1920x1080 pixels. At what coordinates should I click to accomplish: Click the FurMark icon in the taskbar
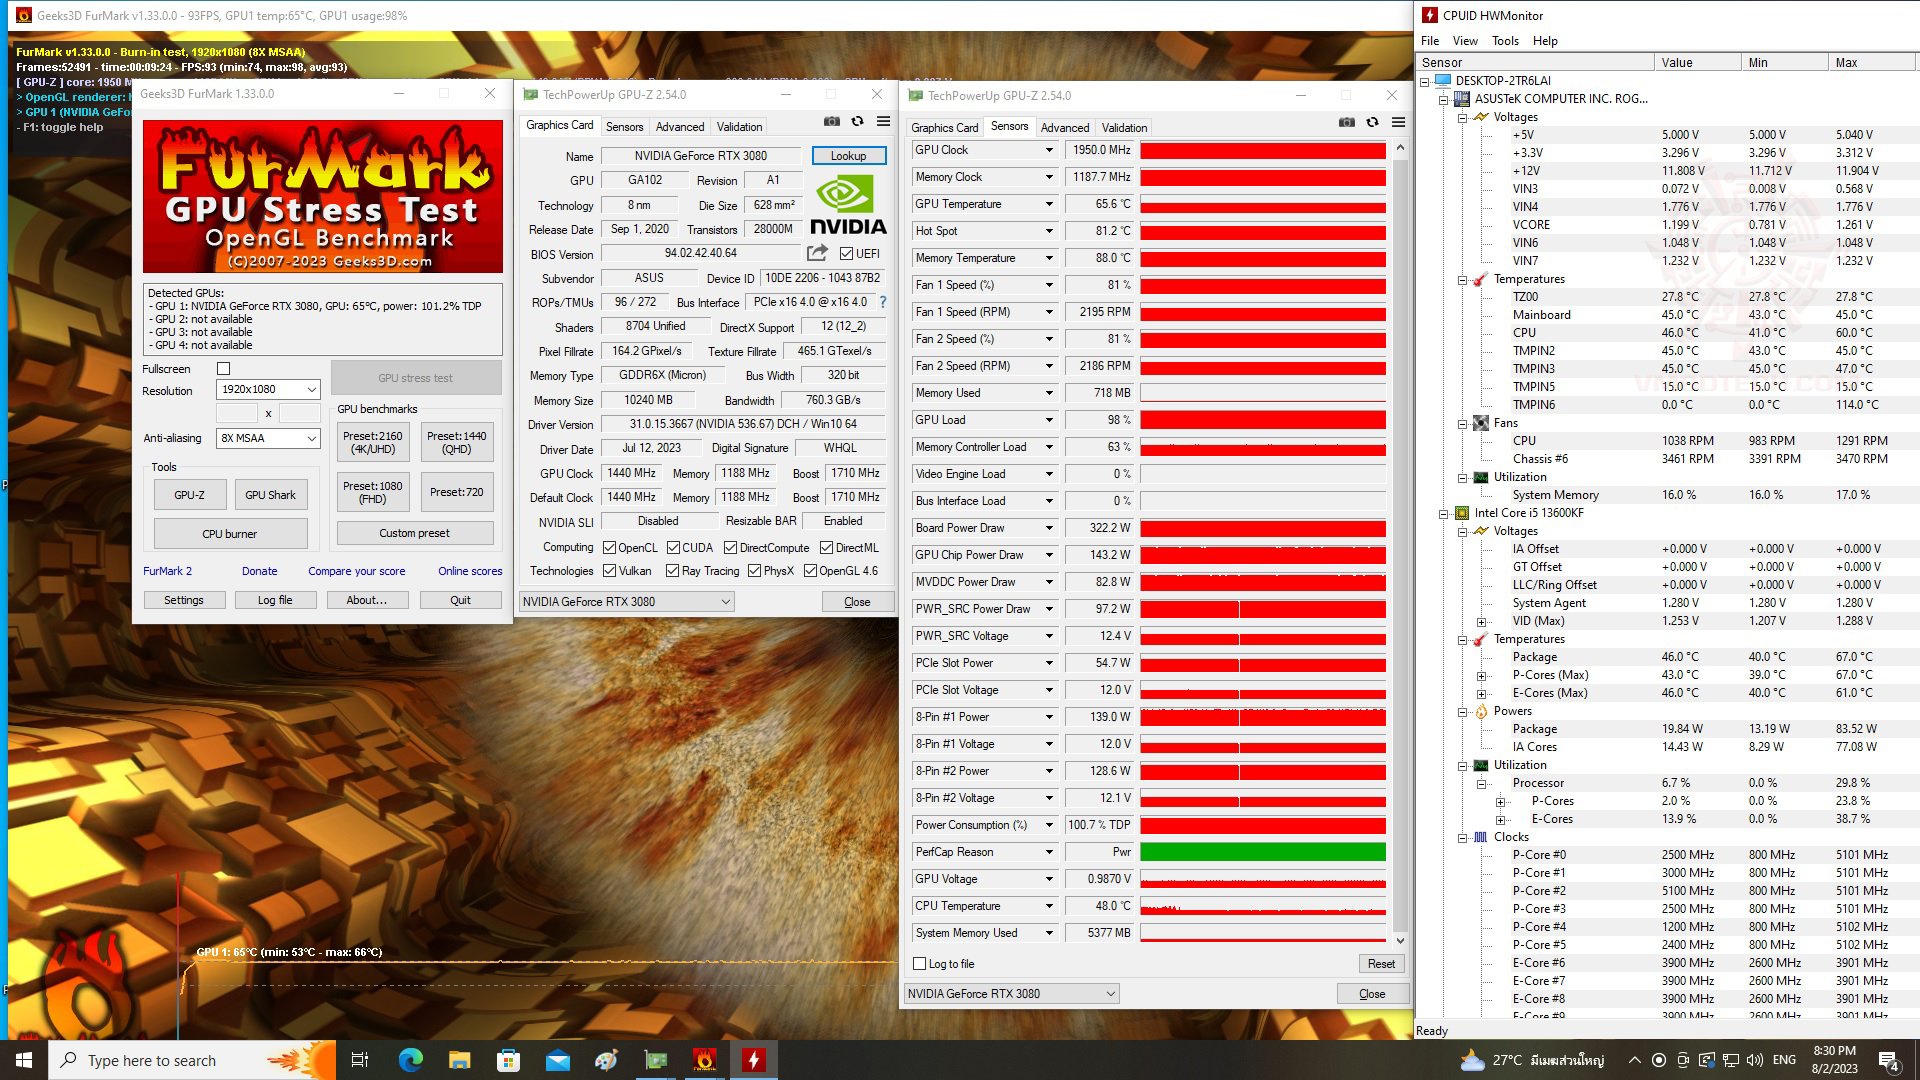coord(704,1060)
